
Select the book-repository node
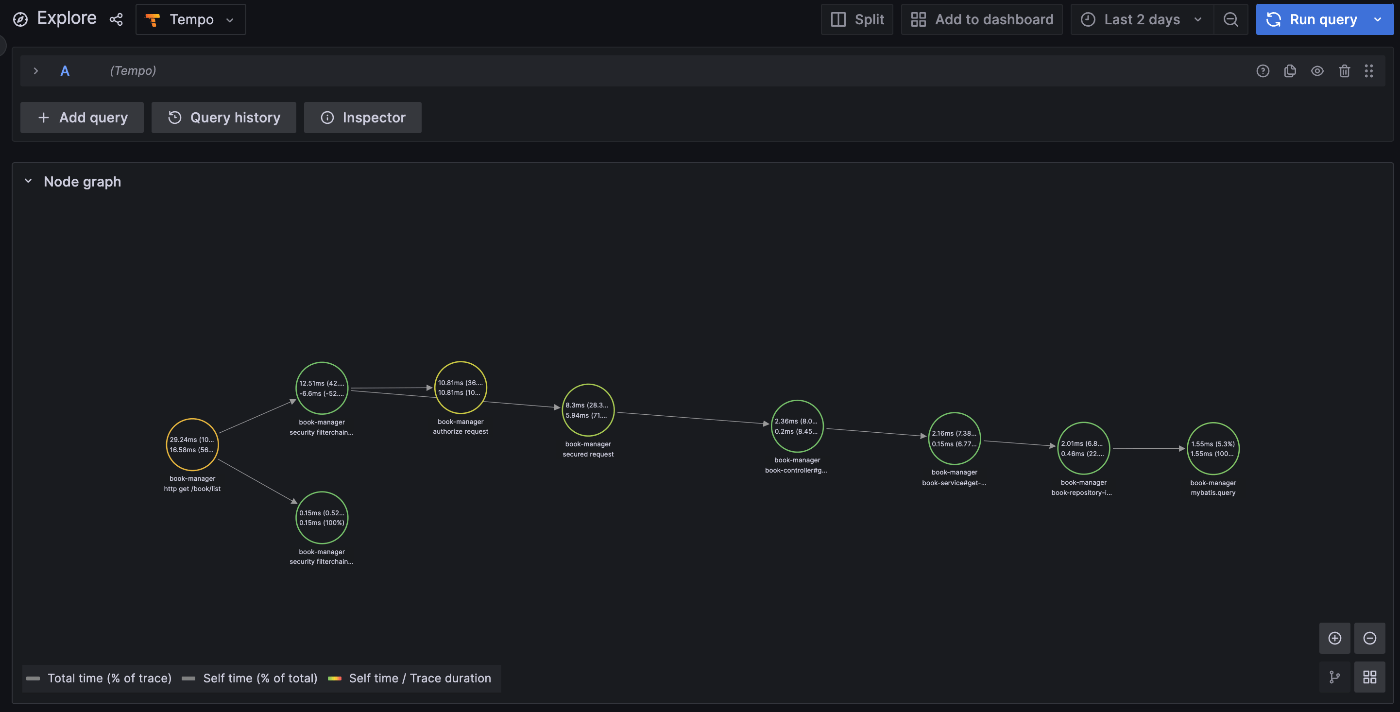pyautogui.click(x=1084, y=448)
